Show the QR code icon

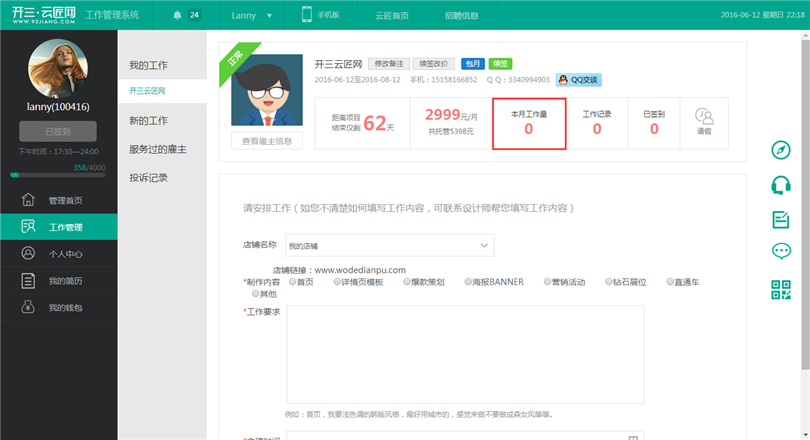(x=781, y=290)
